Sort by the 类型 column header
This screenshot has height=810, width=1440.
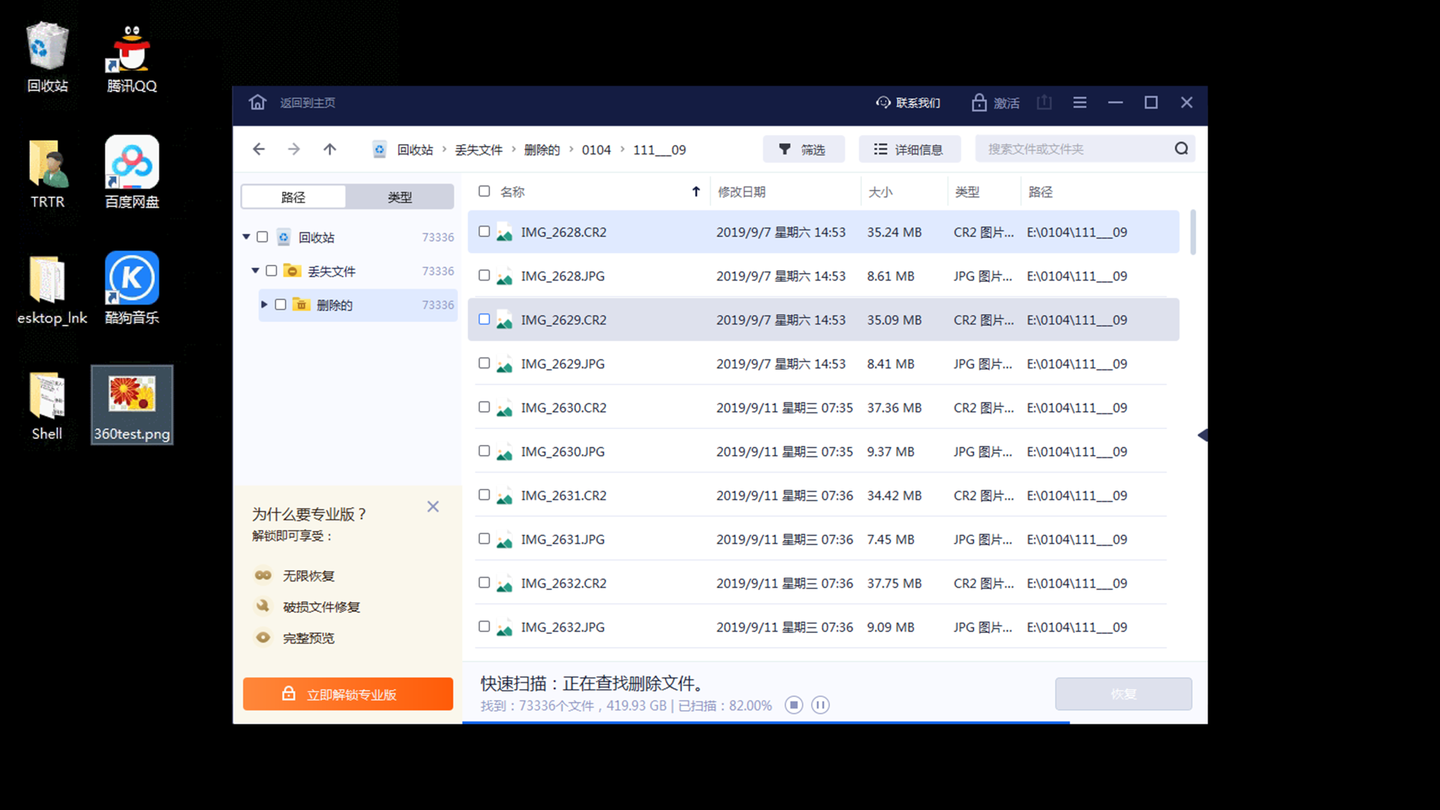967,192
